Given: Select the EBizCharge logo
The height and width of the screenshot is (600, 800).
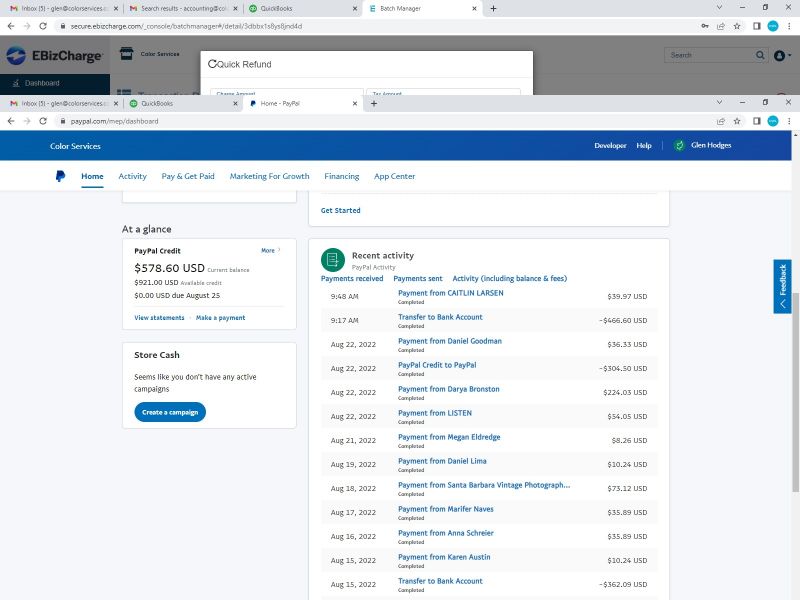Looking at the screenshot, I should (53, 56).
